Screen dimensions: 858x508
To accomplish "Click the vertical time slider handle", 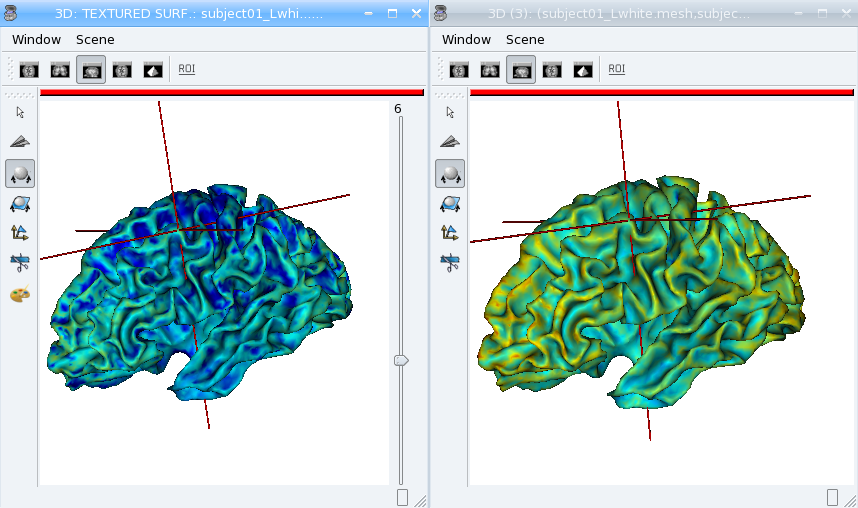I will tap(401, 360).
